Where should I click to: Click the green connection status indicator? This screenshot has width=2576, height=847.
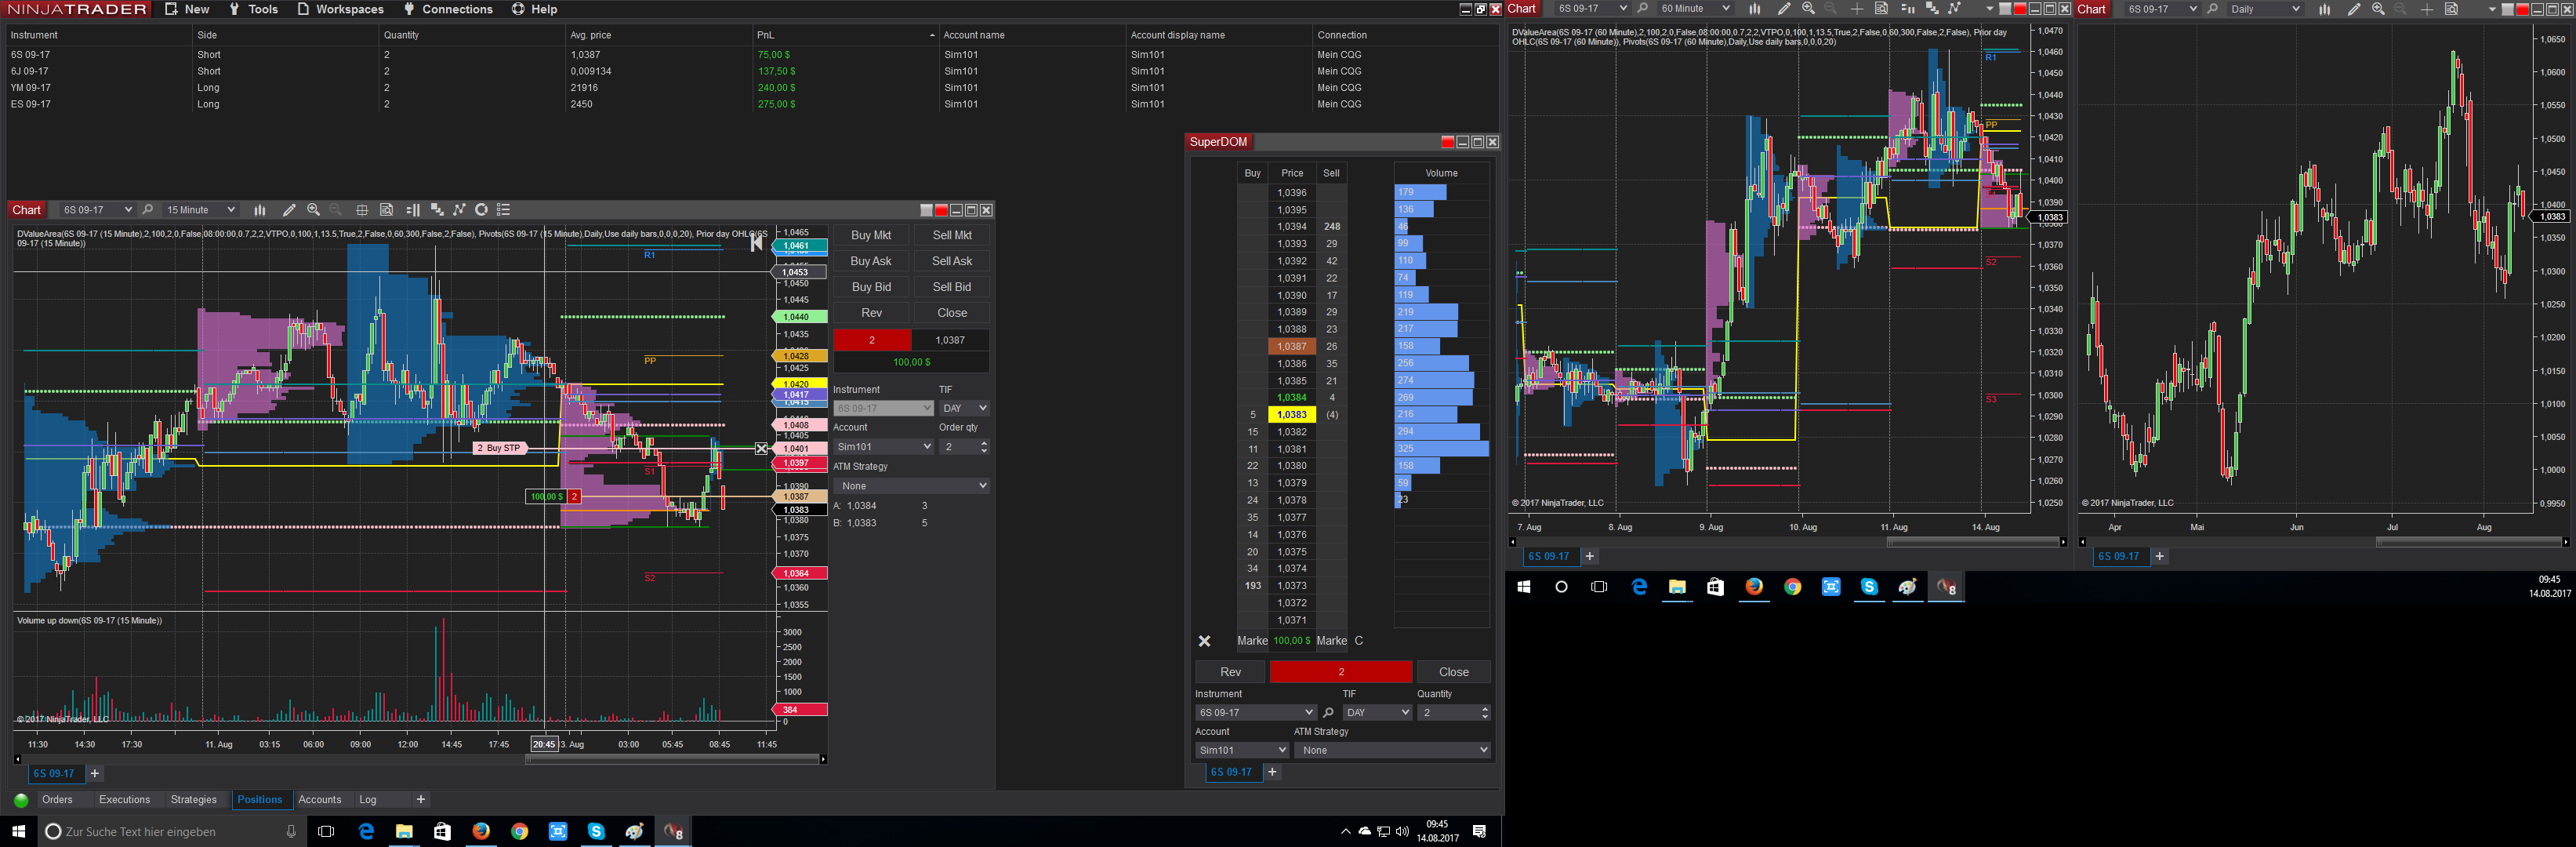(21, 800)
